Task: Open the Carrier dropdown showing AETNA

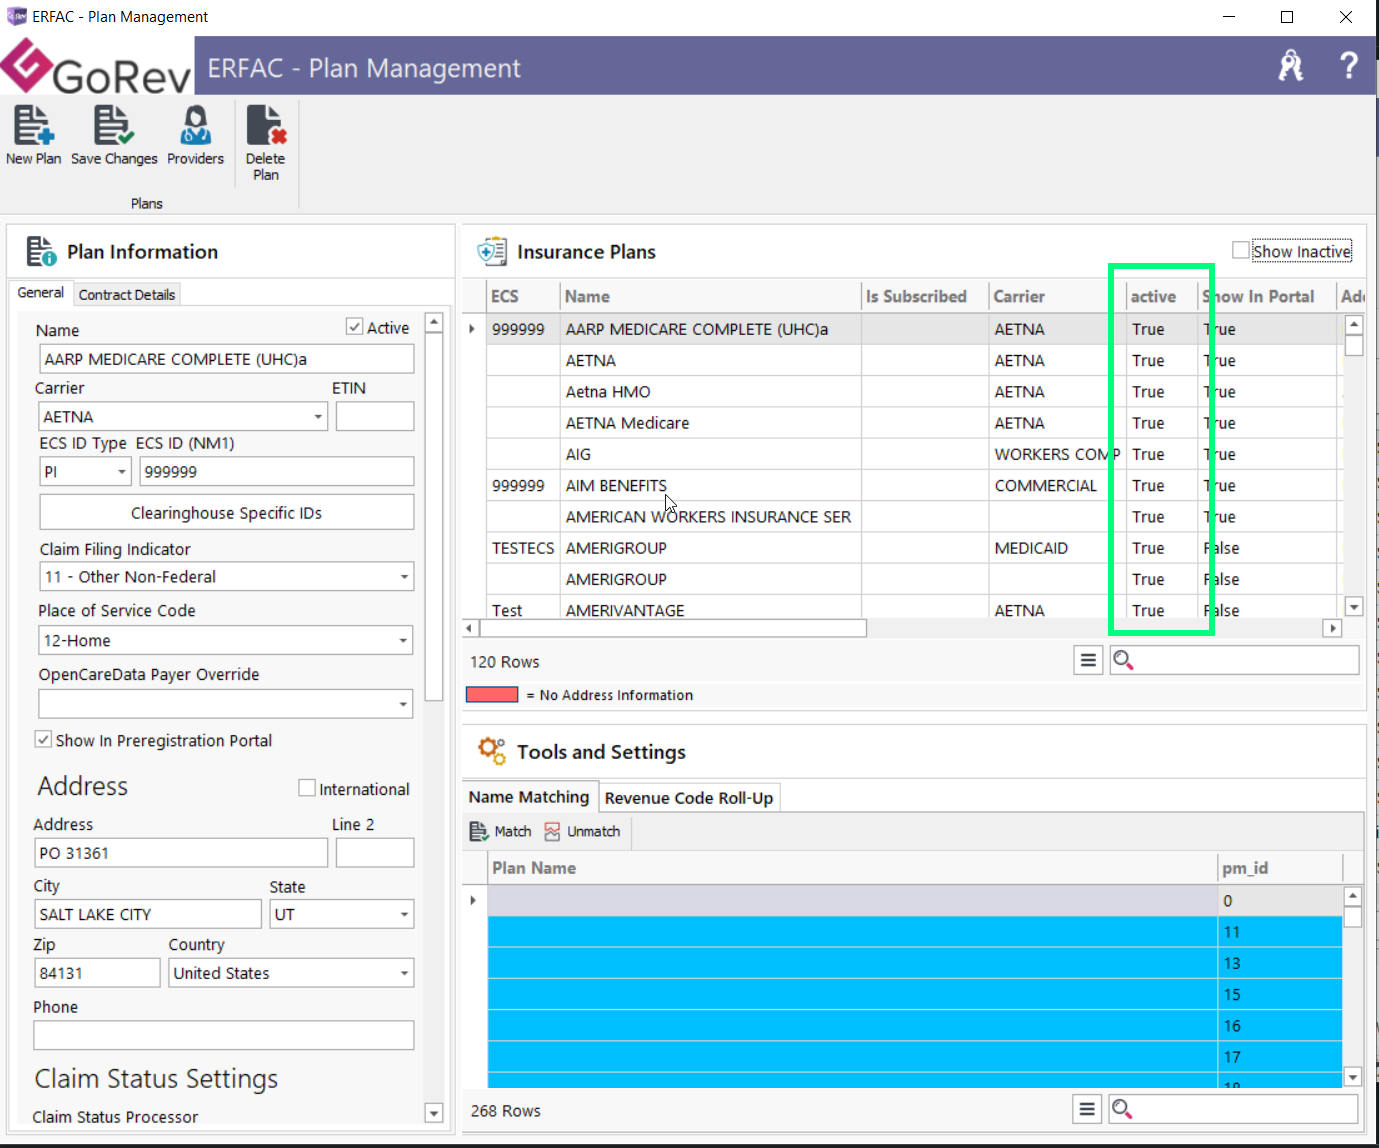Action: pos(318,417)
